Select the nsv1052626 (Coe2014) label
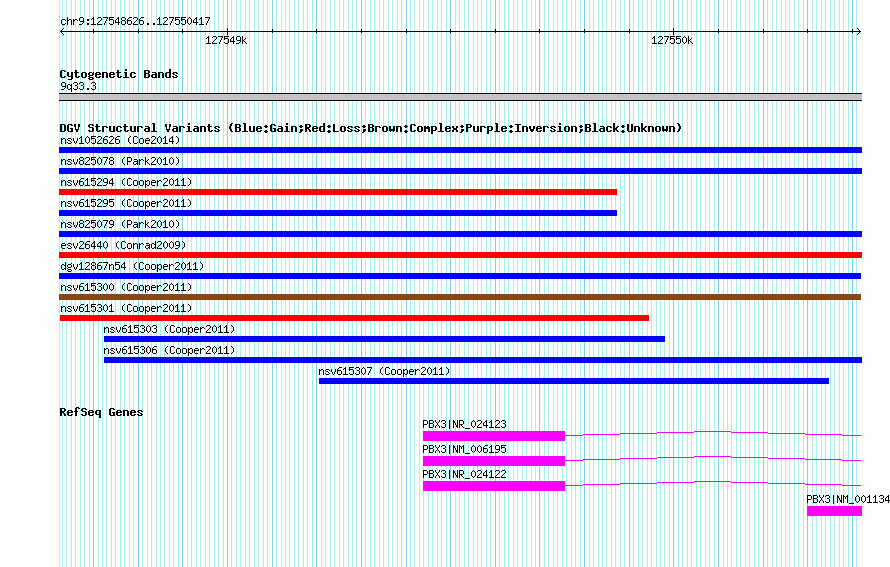 tap(120, 140)
